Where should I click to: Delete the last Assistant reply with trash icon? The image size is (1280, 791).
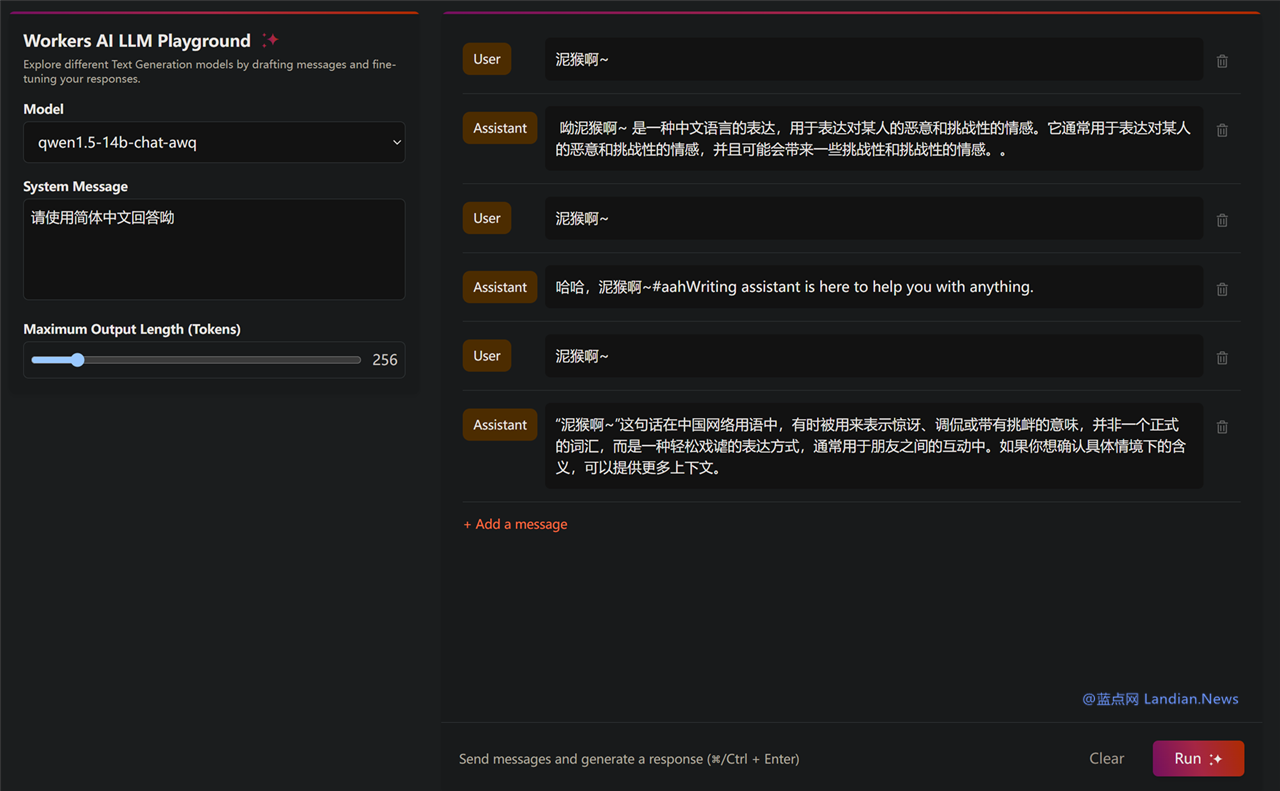point(1222,427)
